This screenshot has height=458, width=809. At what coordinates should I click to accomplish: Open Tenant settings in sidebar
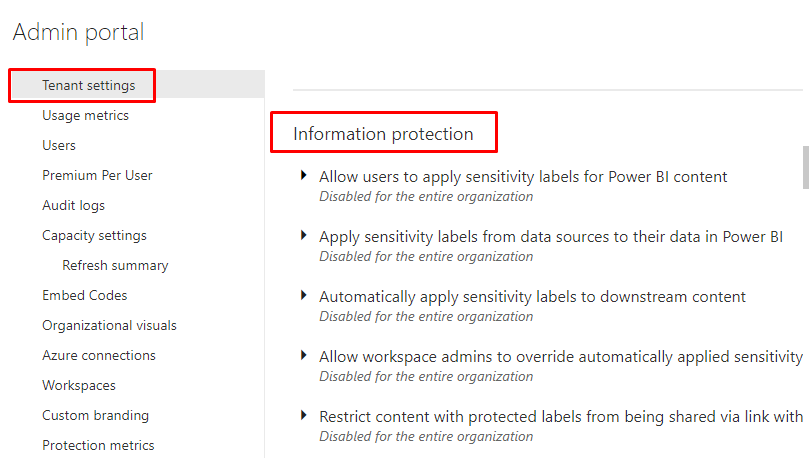[x=88, y=85]
